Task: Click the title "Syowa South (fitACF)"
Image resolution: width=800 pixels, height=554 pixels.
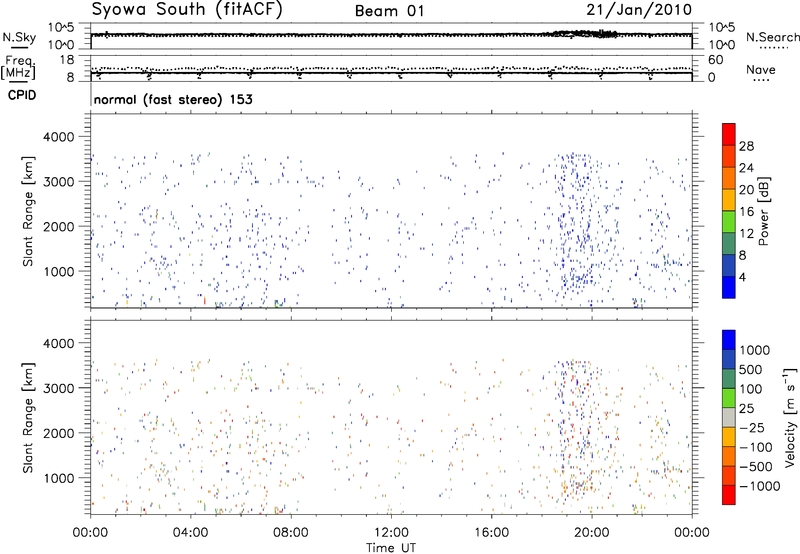Action: 186,10
